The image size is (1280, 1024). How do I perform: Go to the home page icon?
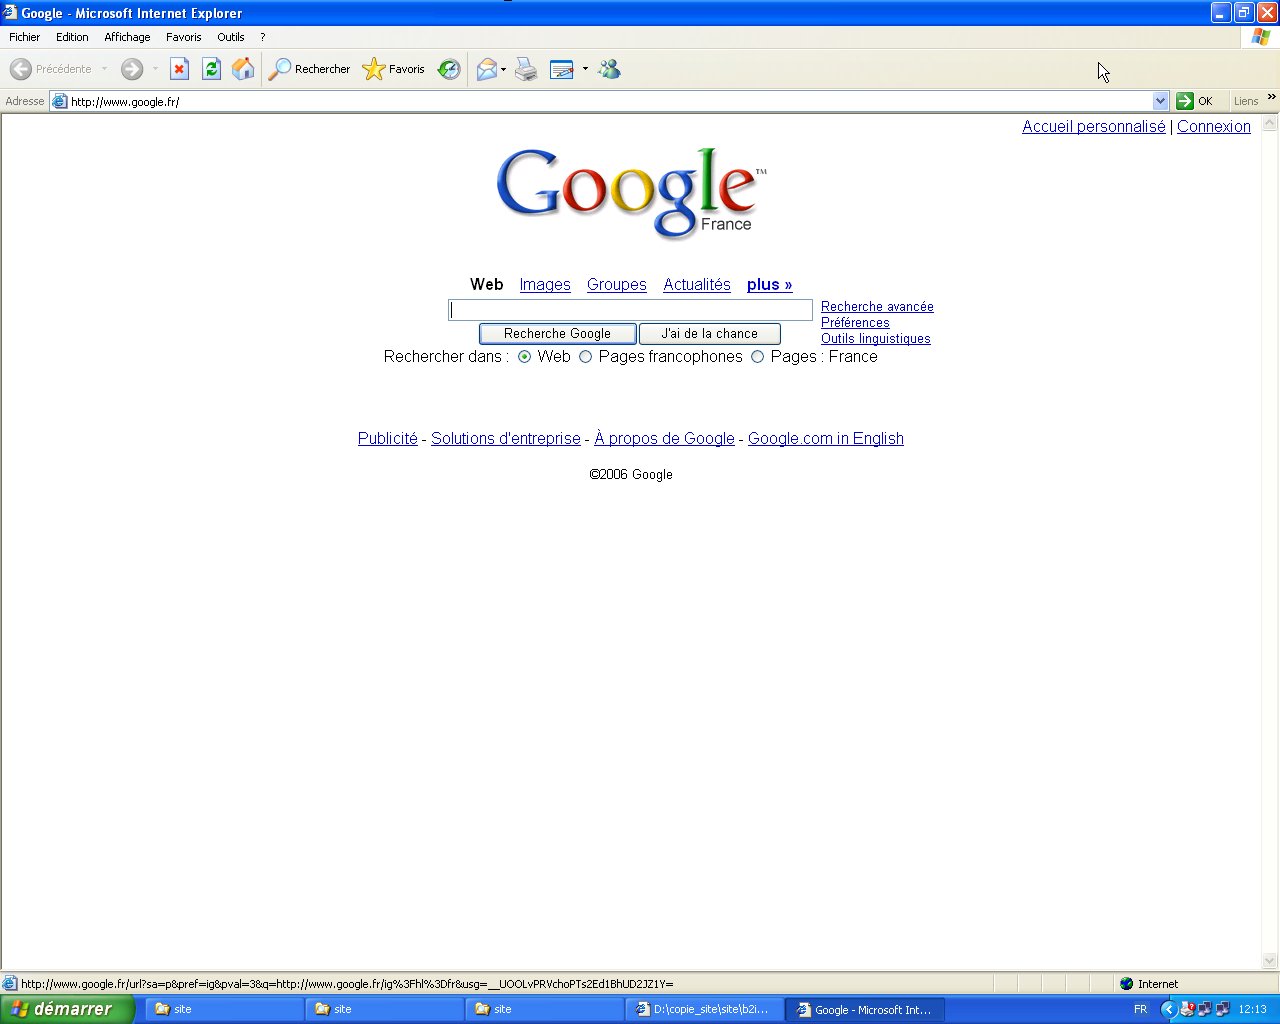coord(243,69)
